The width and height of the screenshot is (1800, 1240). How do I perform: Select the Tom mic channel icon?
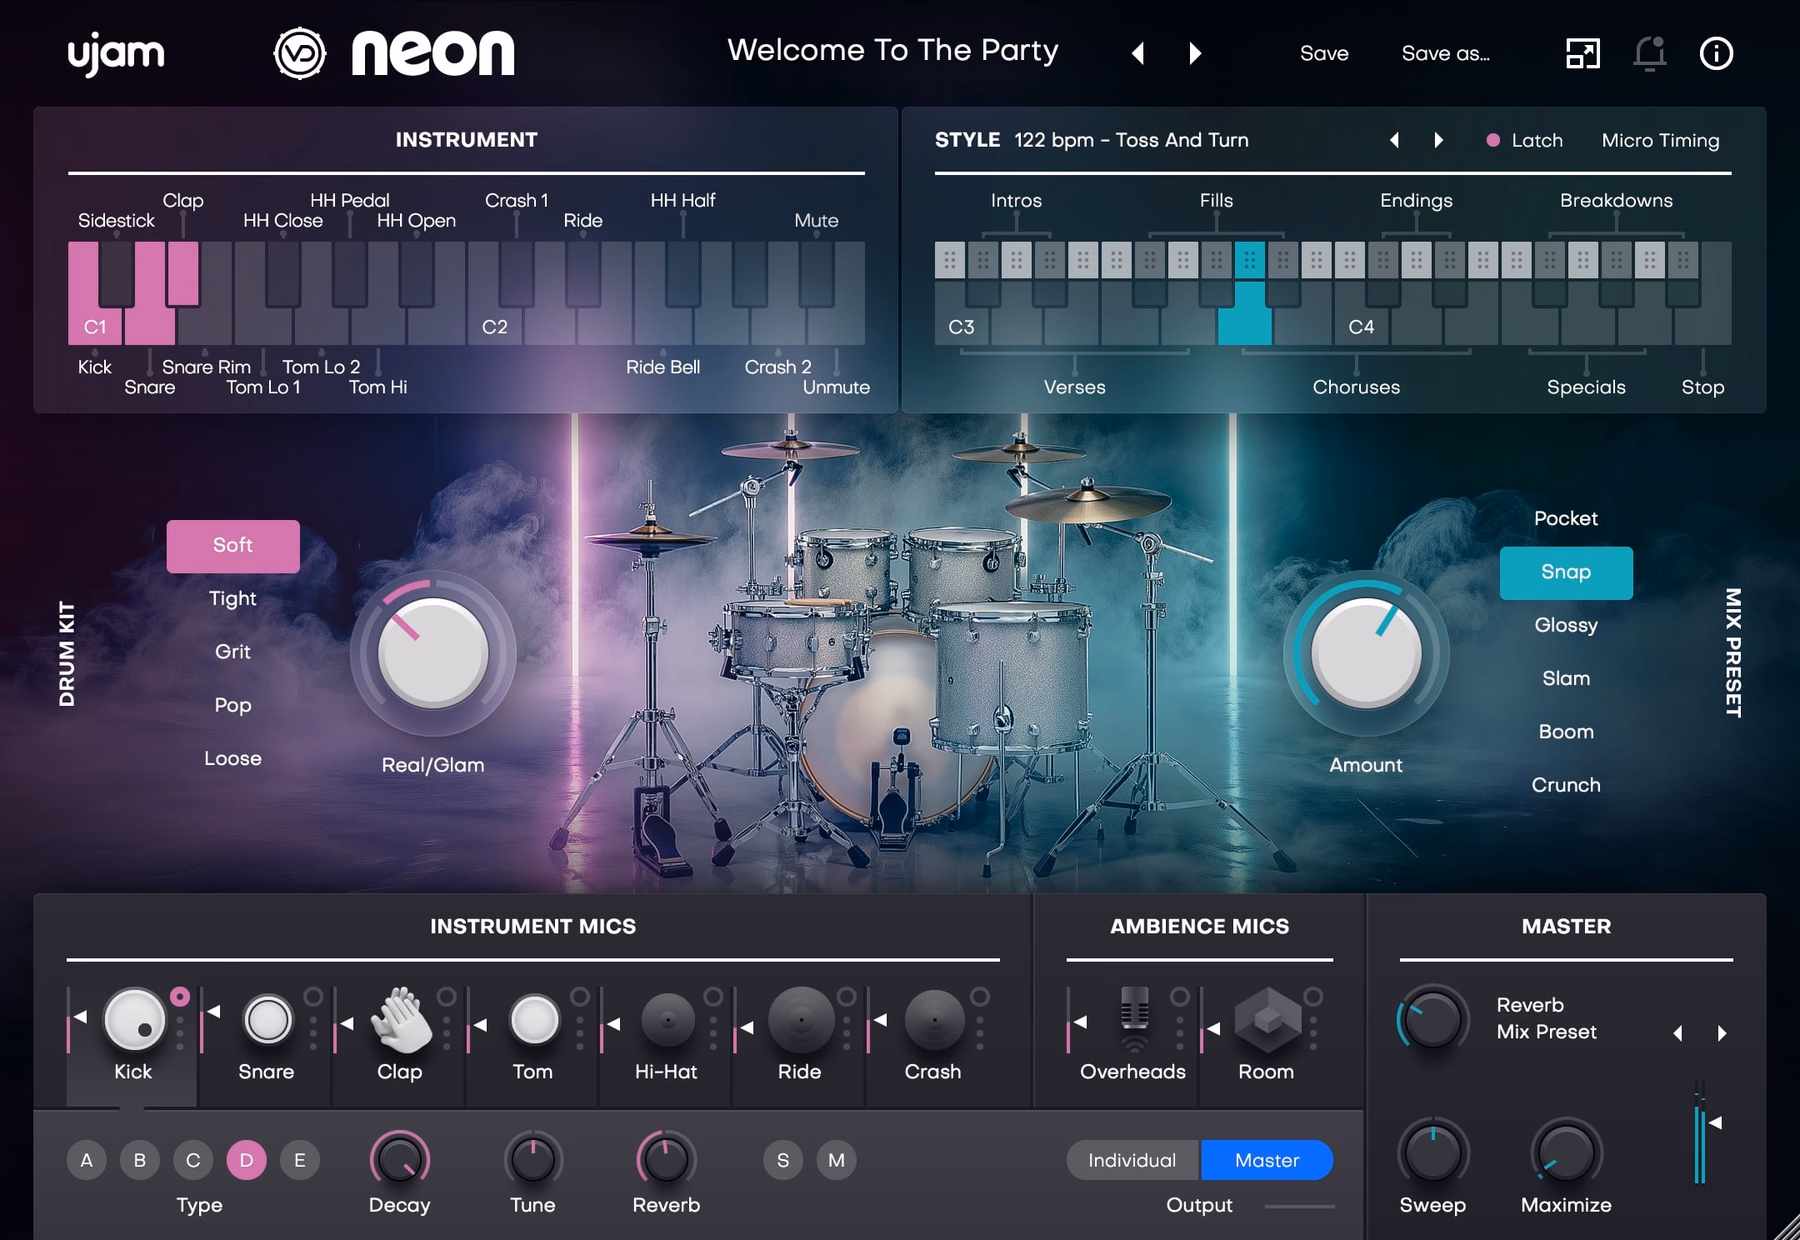534,1020
